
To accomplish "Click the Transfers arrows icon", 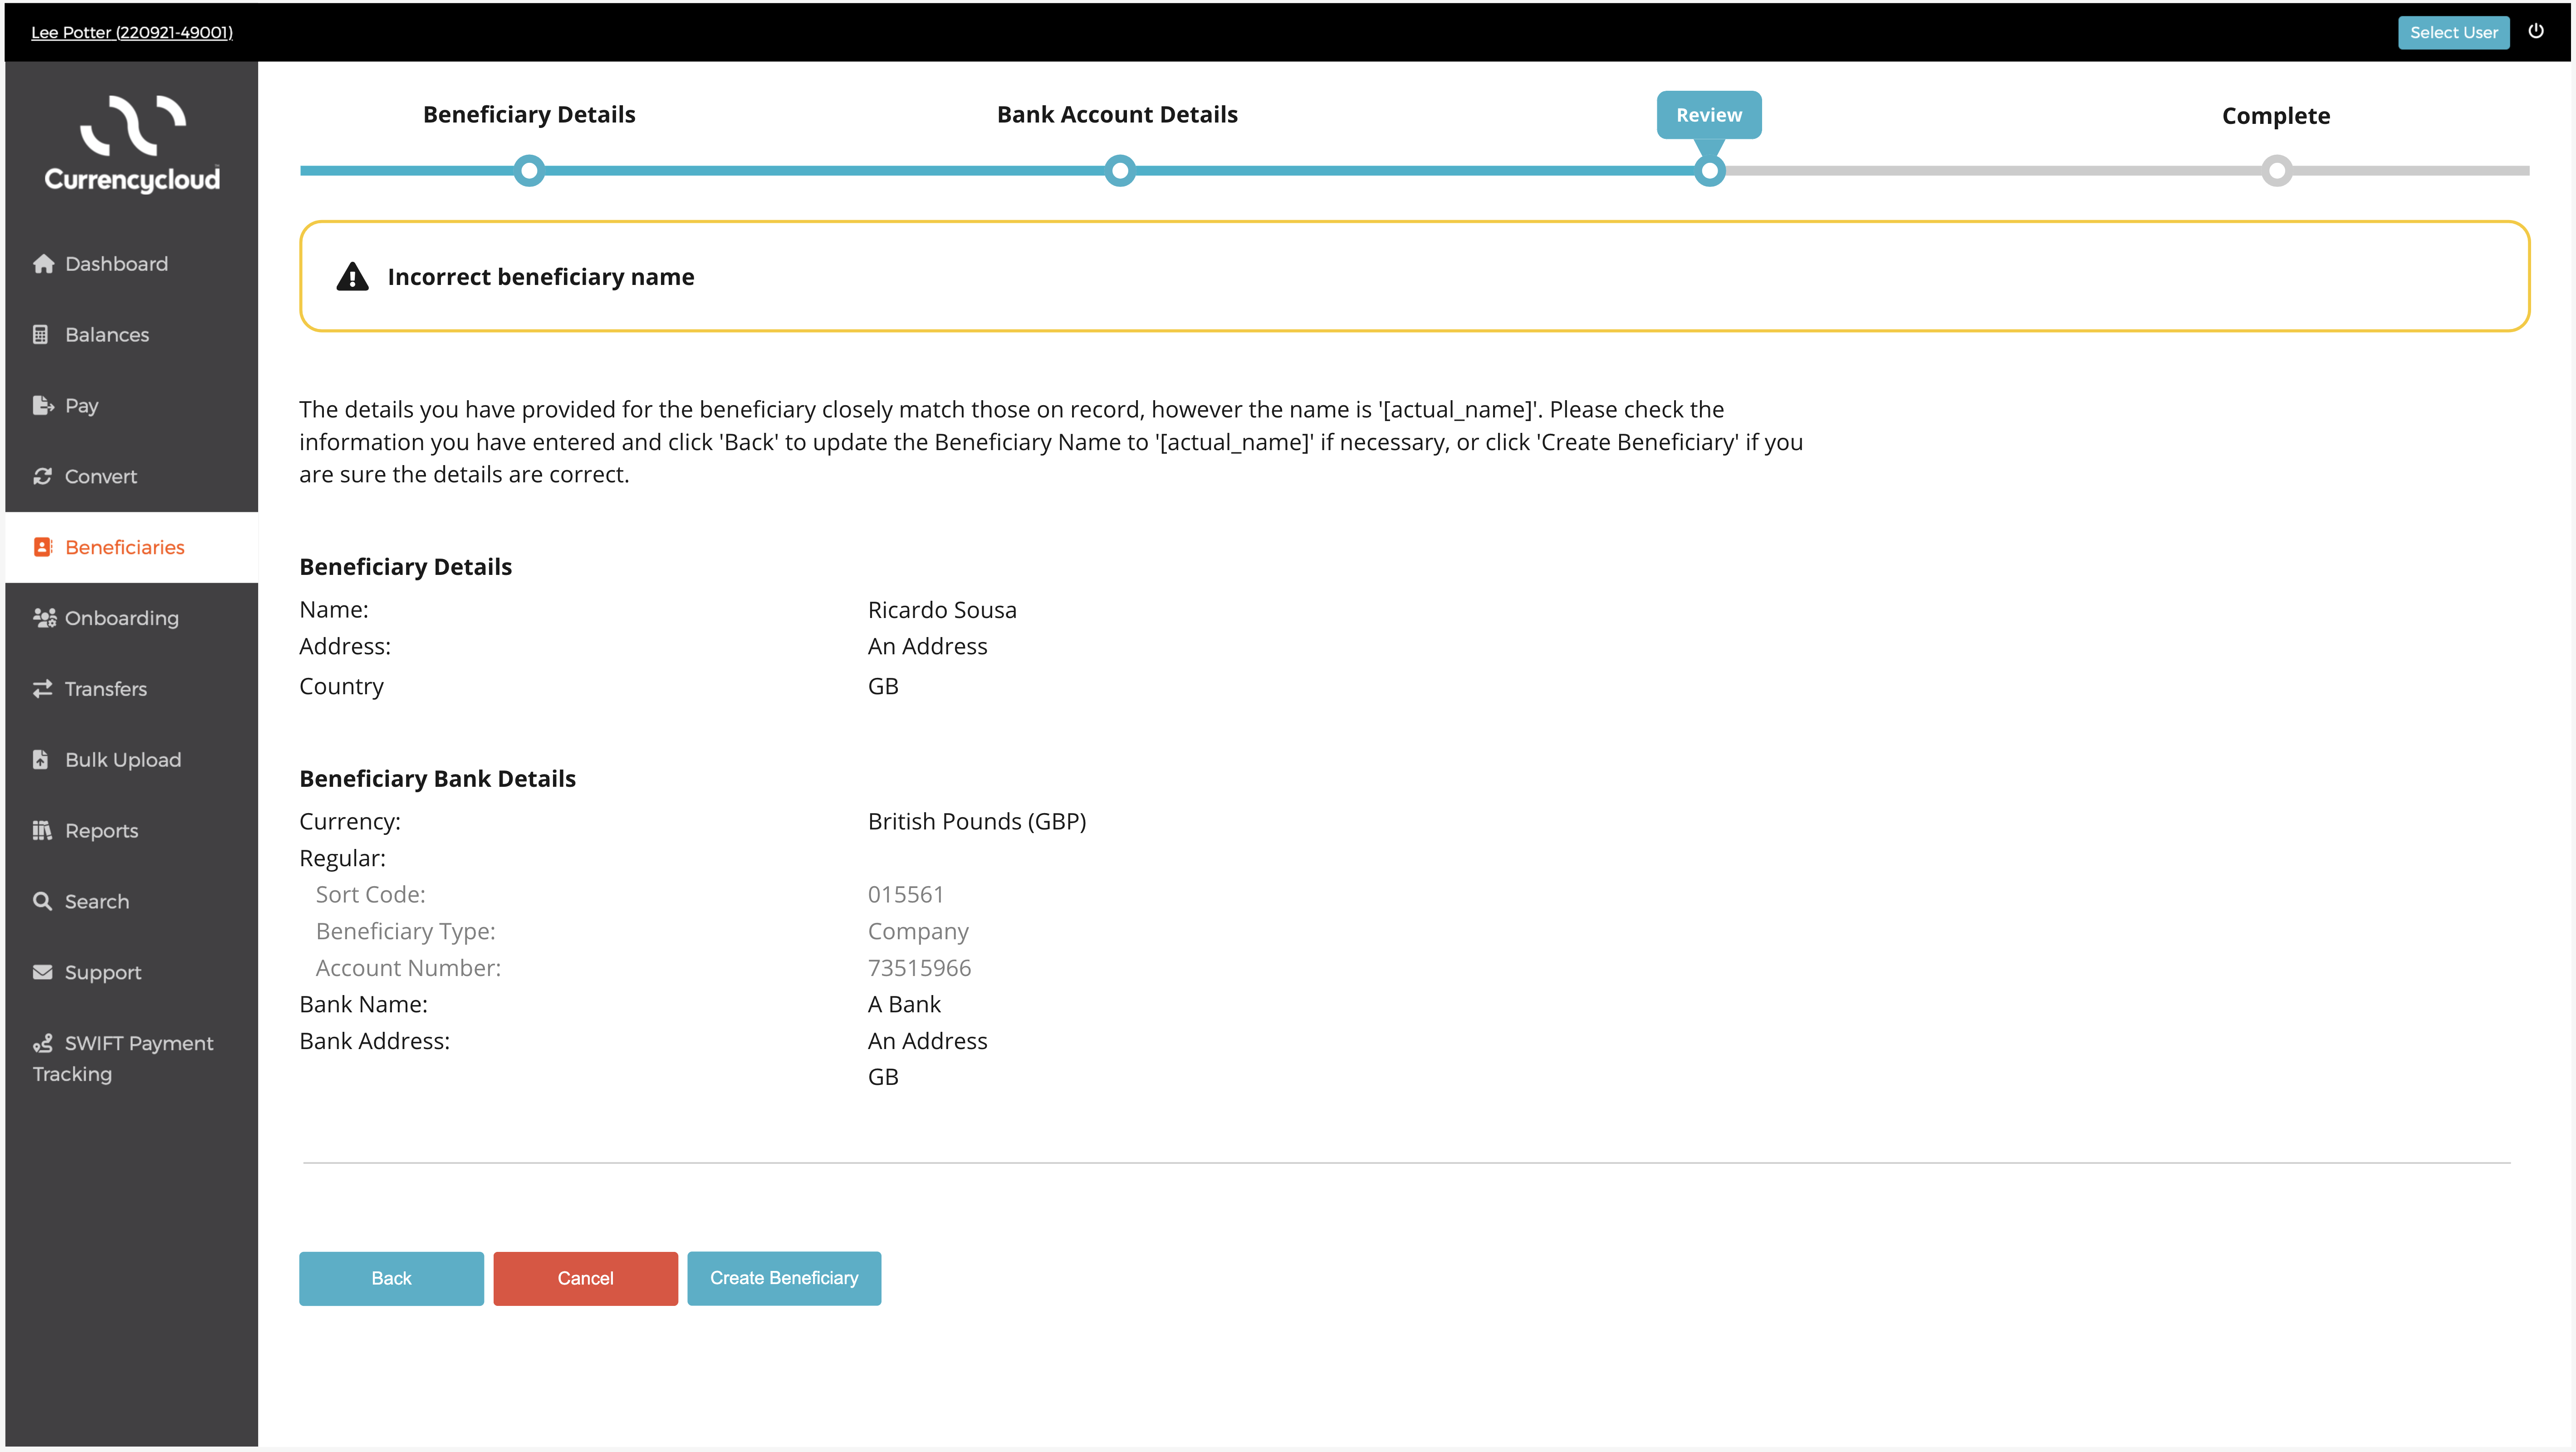I will coord(42,689).
